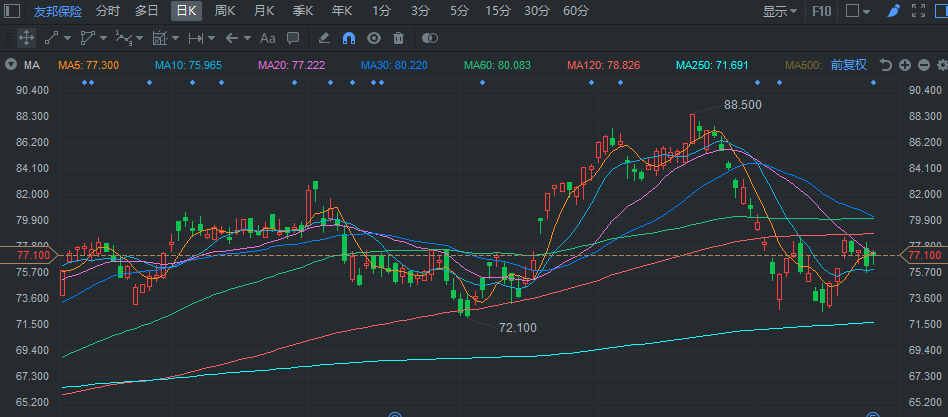Collapse the MA indicator with triangle button

[10, 65]
